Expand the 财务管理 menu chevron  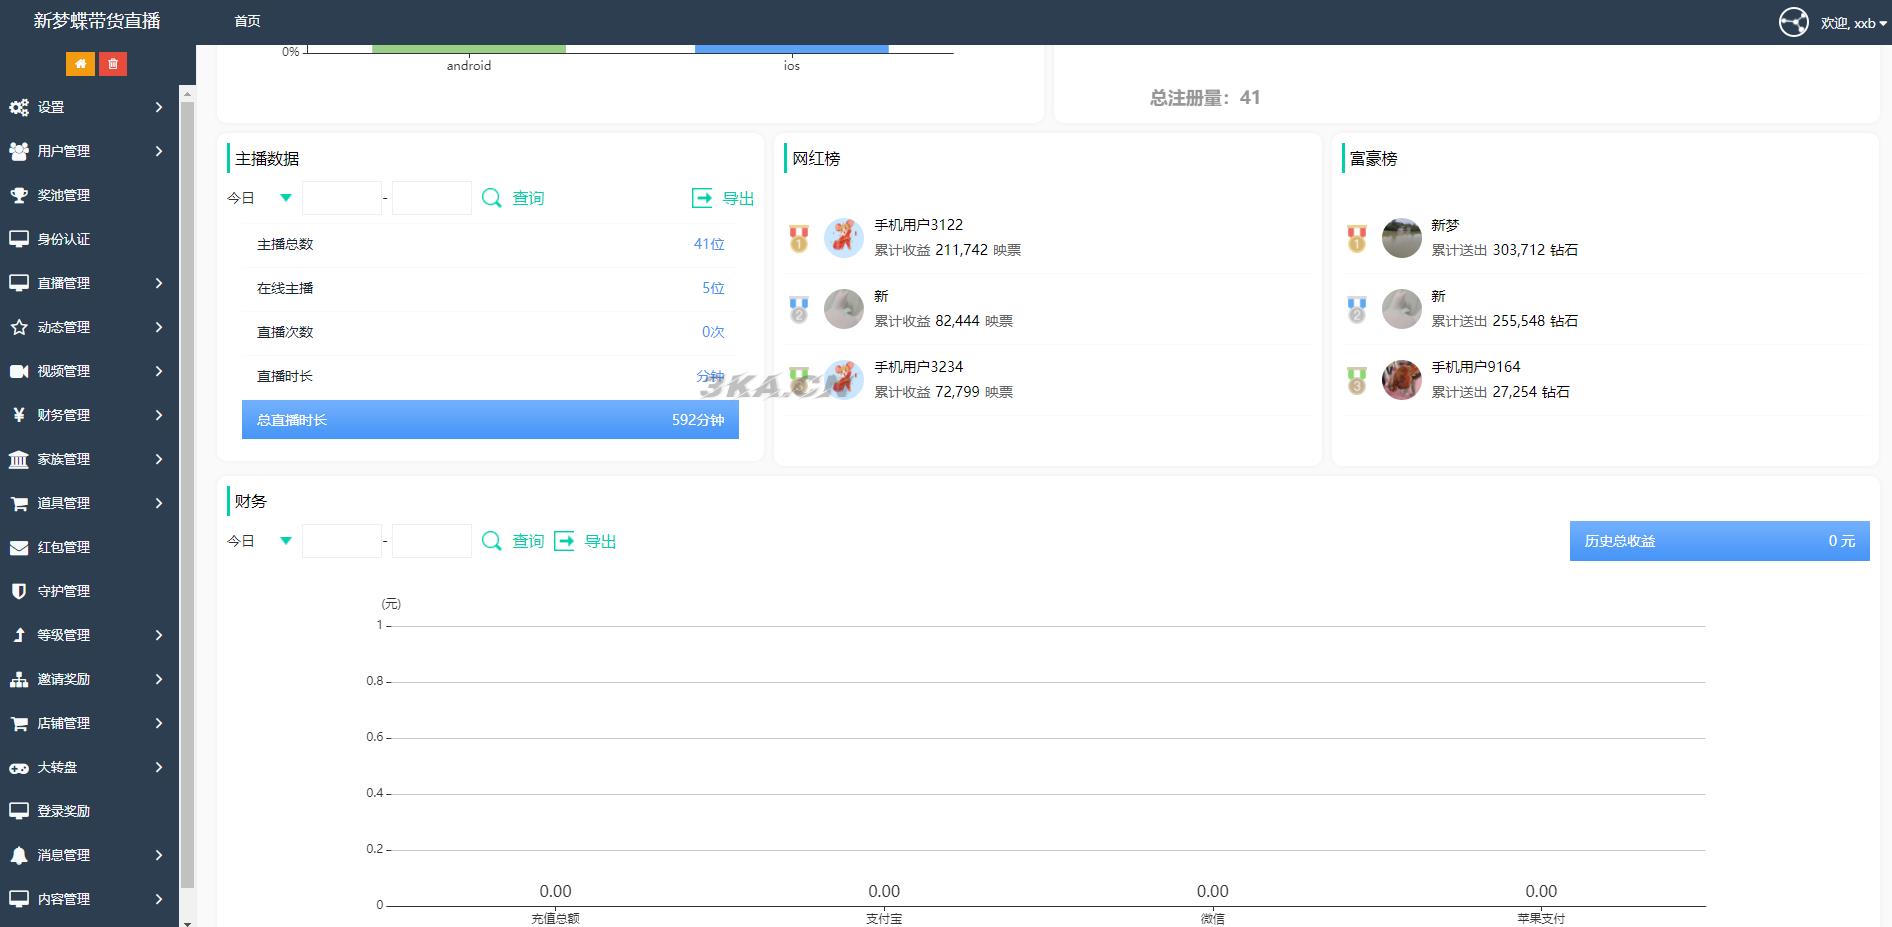coord(159,415)
